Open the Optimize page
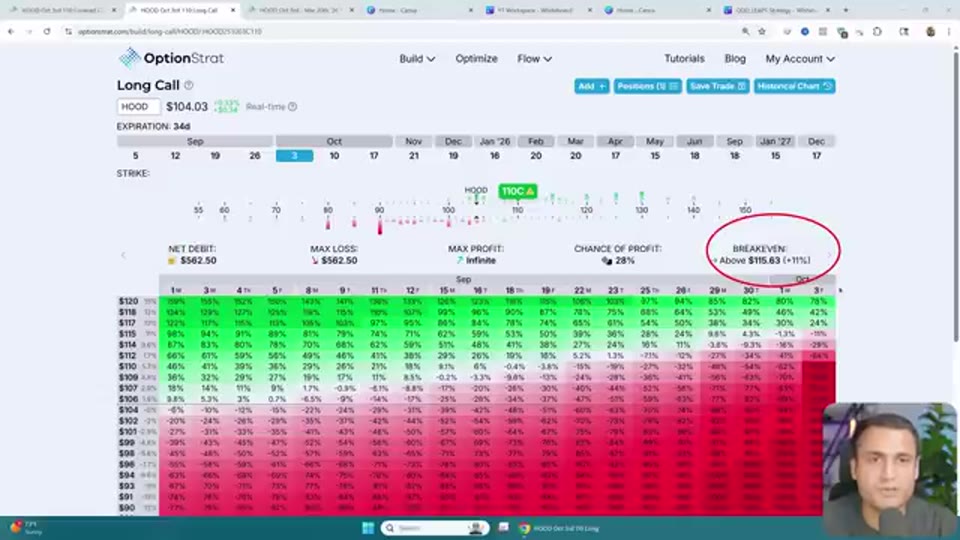This screenshot has width=960, height=540. [476, 59]
